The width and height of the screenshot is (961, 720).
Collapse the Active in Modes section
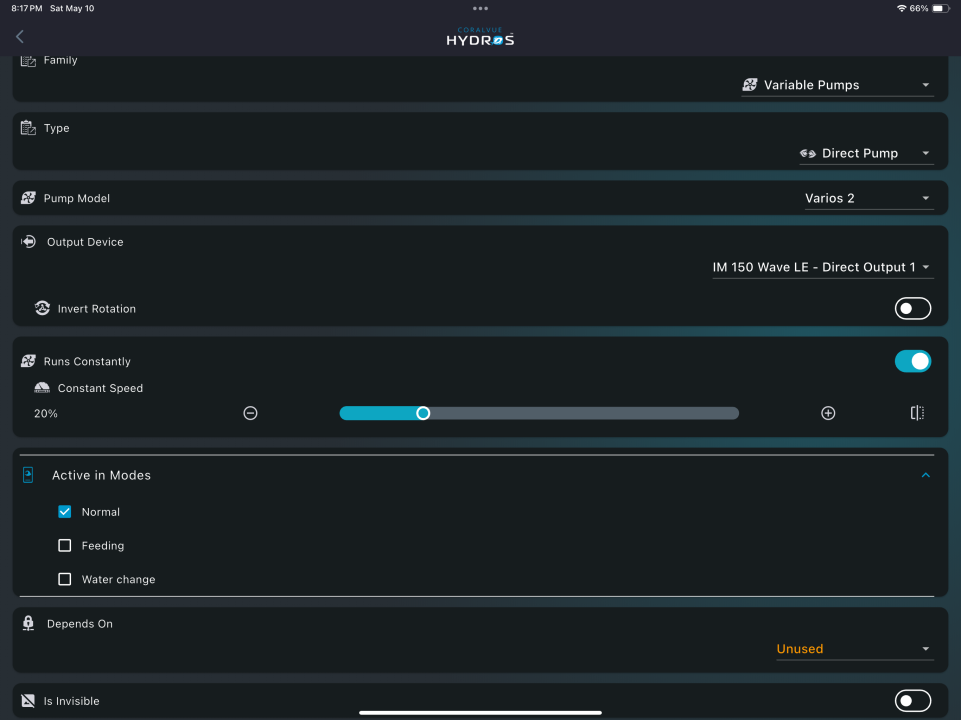point(925,475)
